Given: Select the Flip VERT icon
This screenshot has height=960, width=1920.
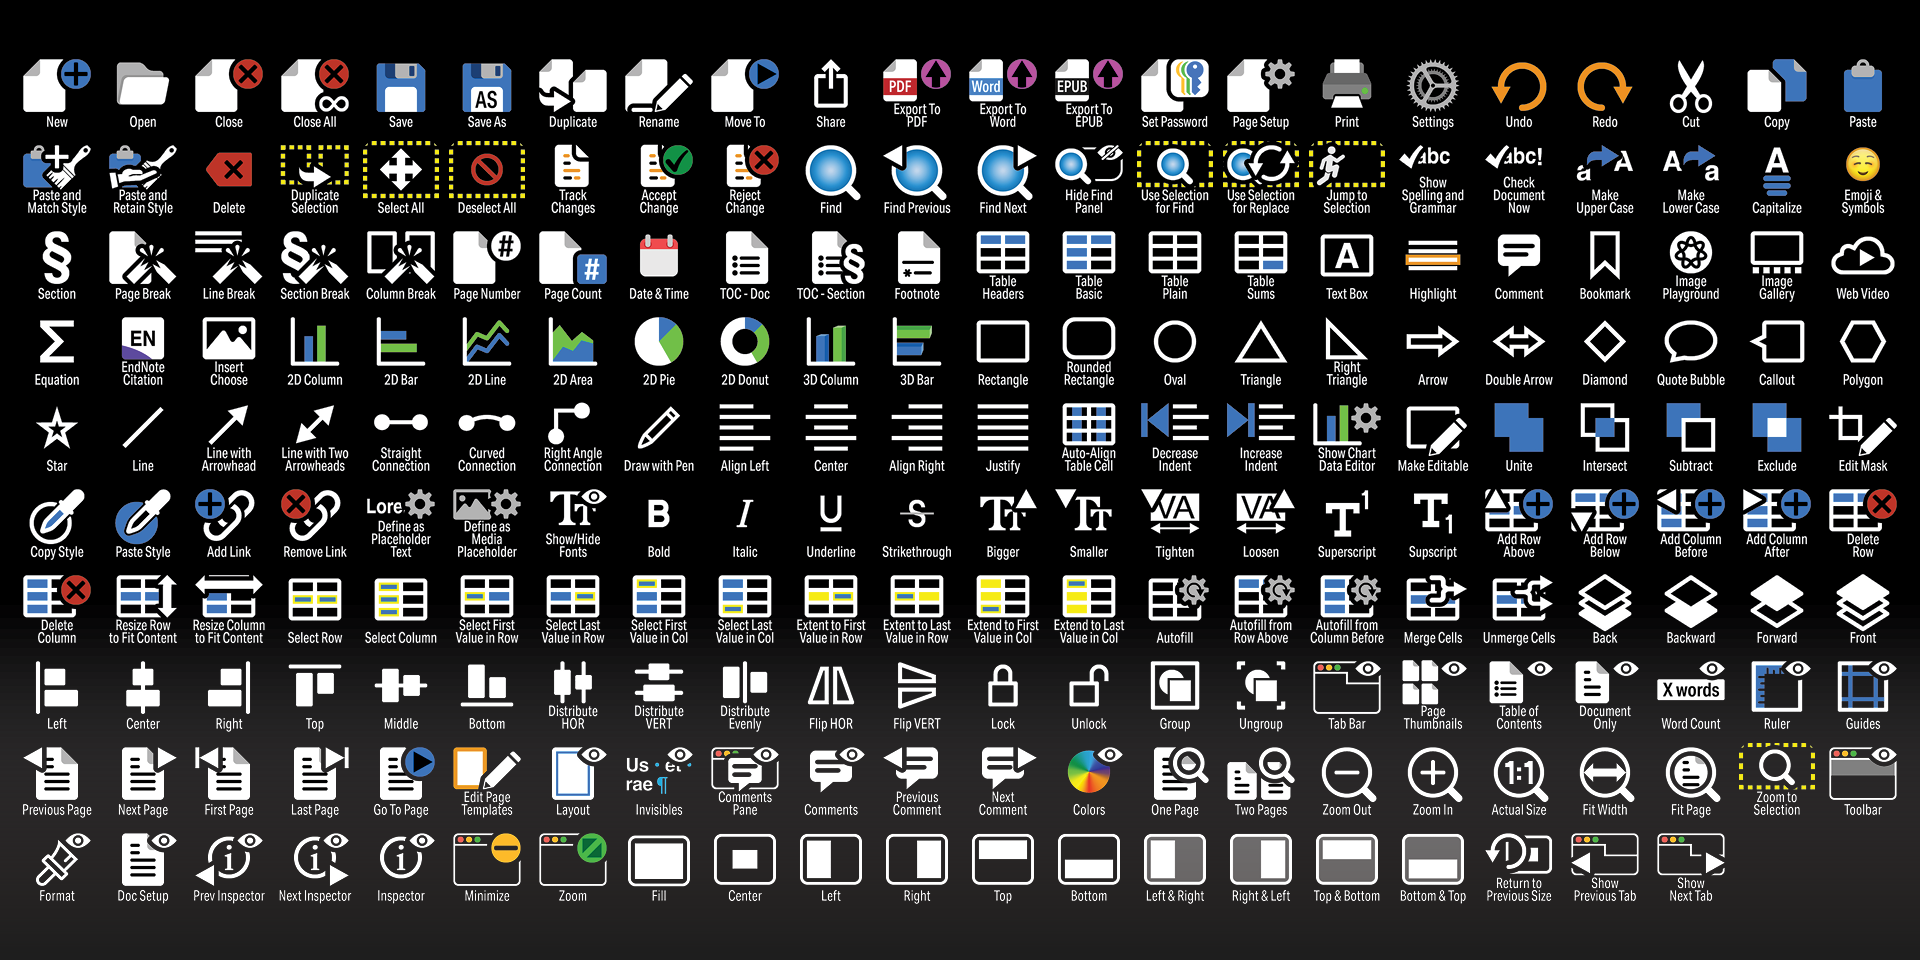Looking at the screenshot, I should point(917,688).
